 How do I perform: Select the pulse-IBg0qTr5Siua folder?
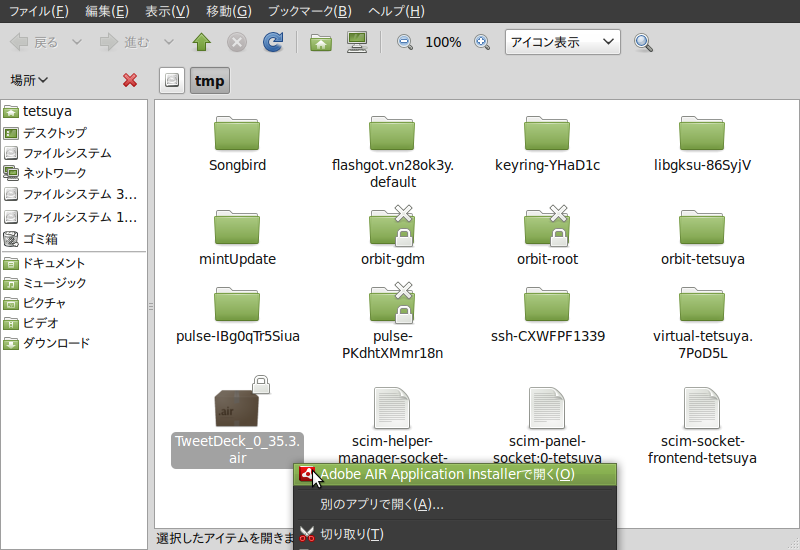click(x=237, y=315)
